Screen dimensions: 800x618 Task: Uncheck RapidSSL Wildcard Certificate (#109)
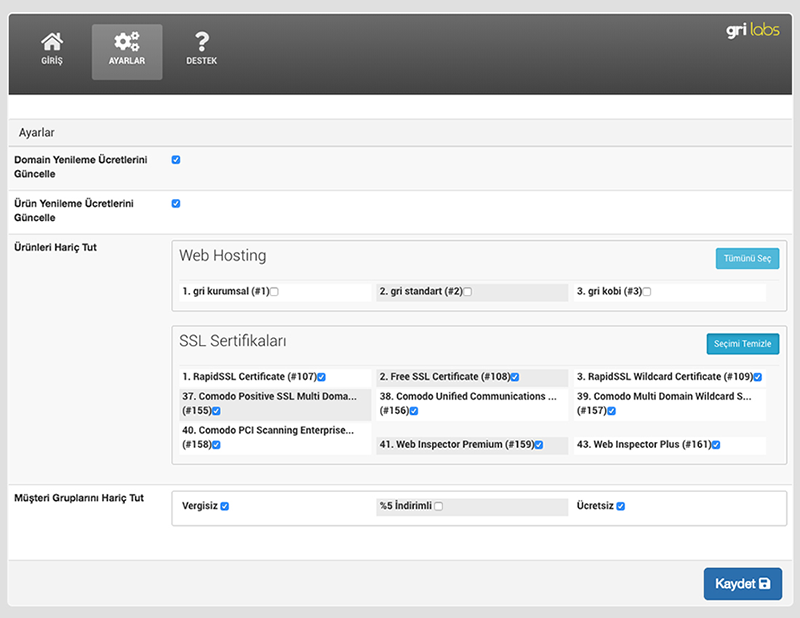[x=758, y=377]
